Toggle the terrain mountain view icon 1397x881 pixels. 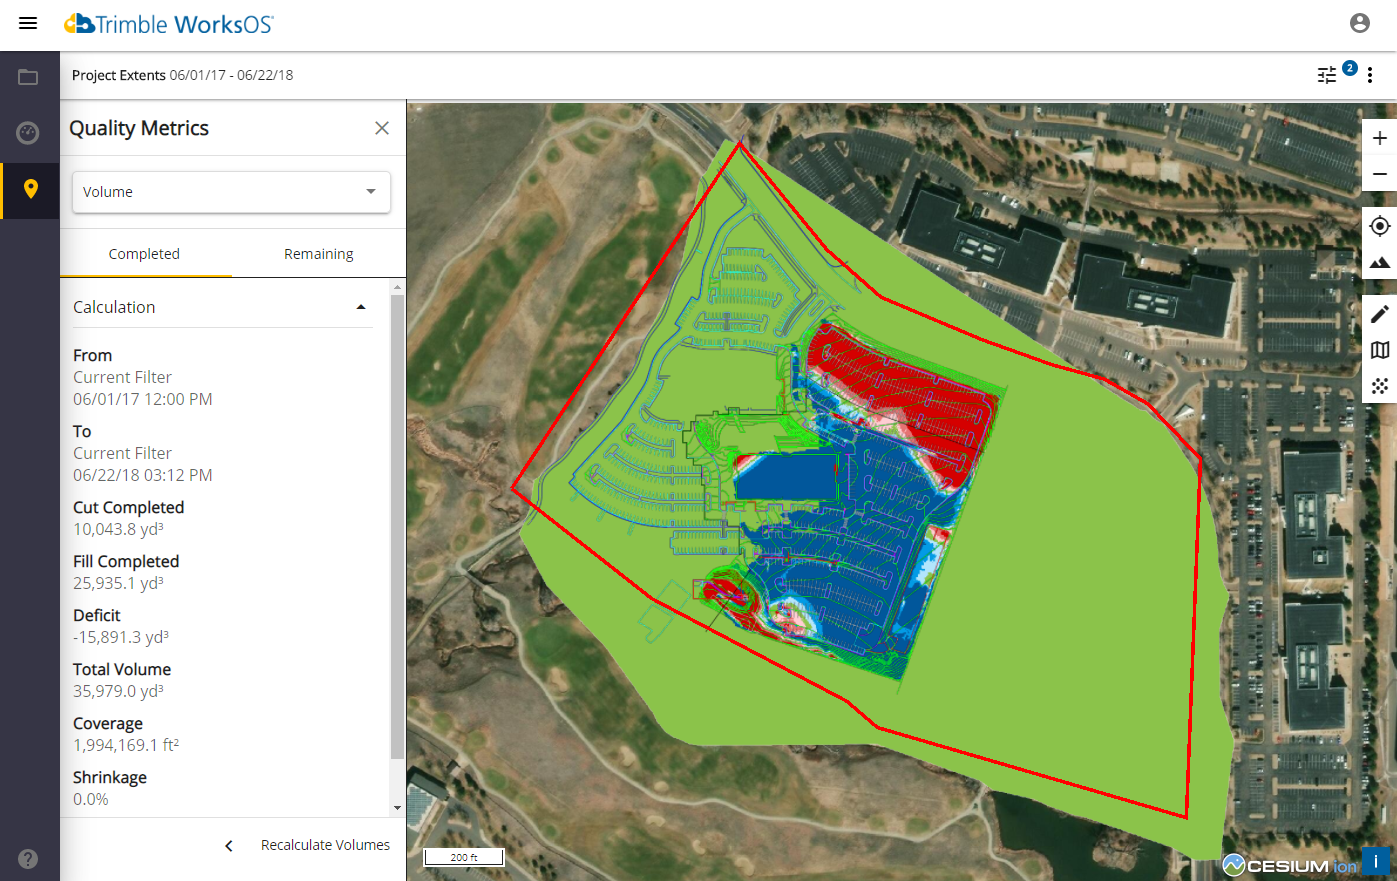(1380, 262)
